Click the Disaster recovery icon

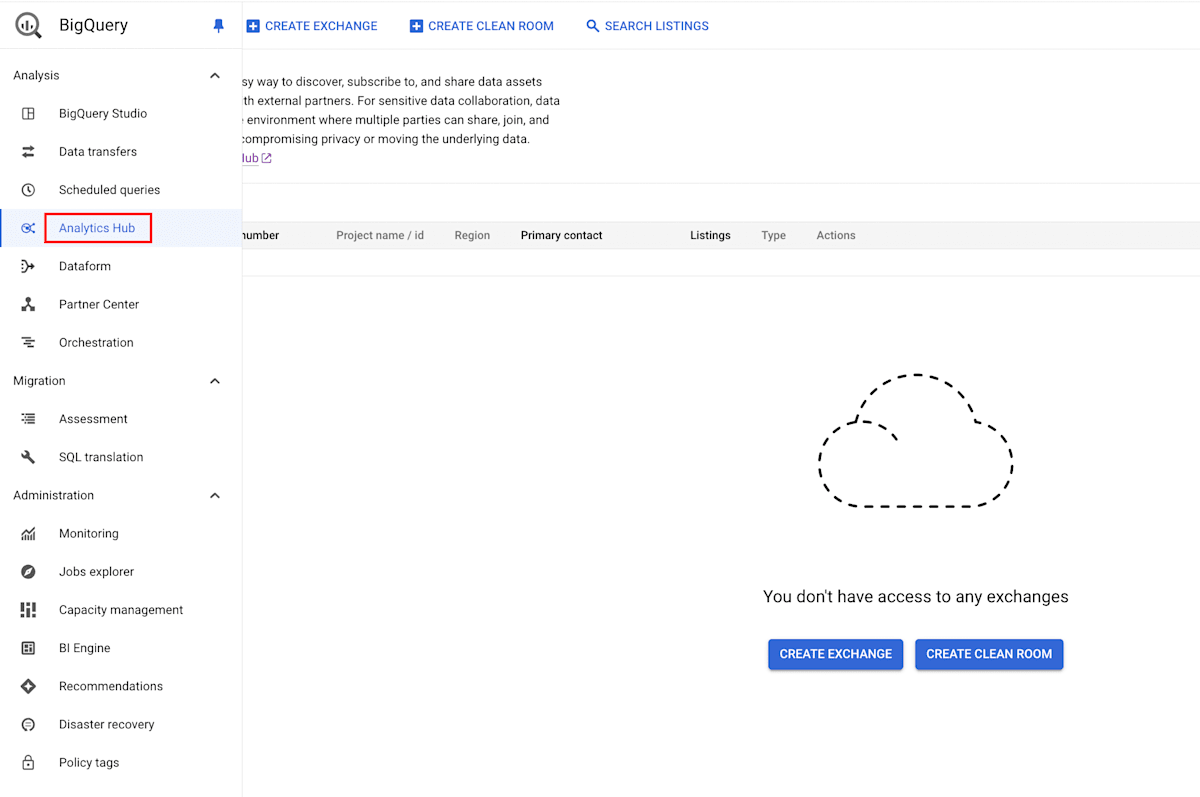pos(28,724)
